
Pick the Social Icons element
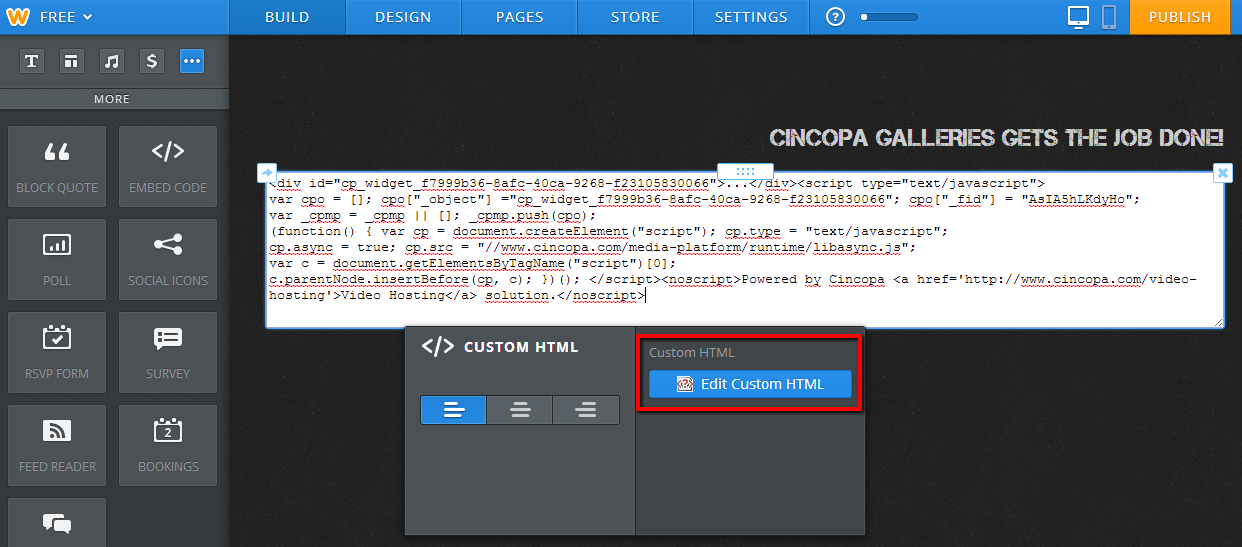pyautogui.click(x=168, y=259)
